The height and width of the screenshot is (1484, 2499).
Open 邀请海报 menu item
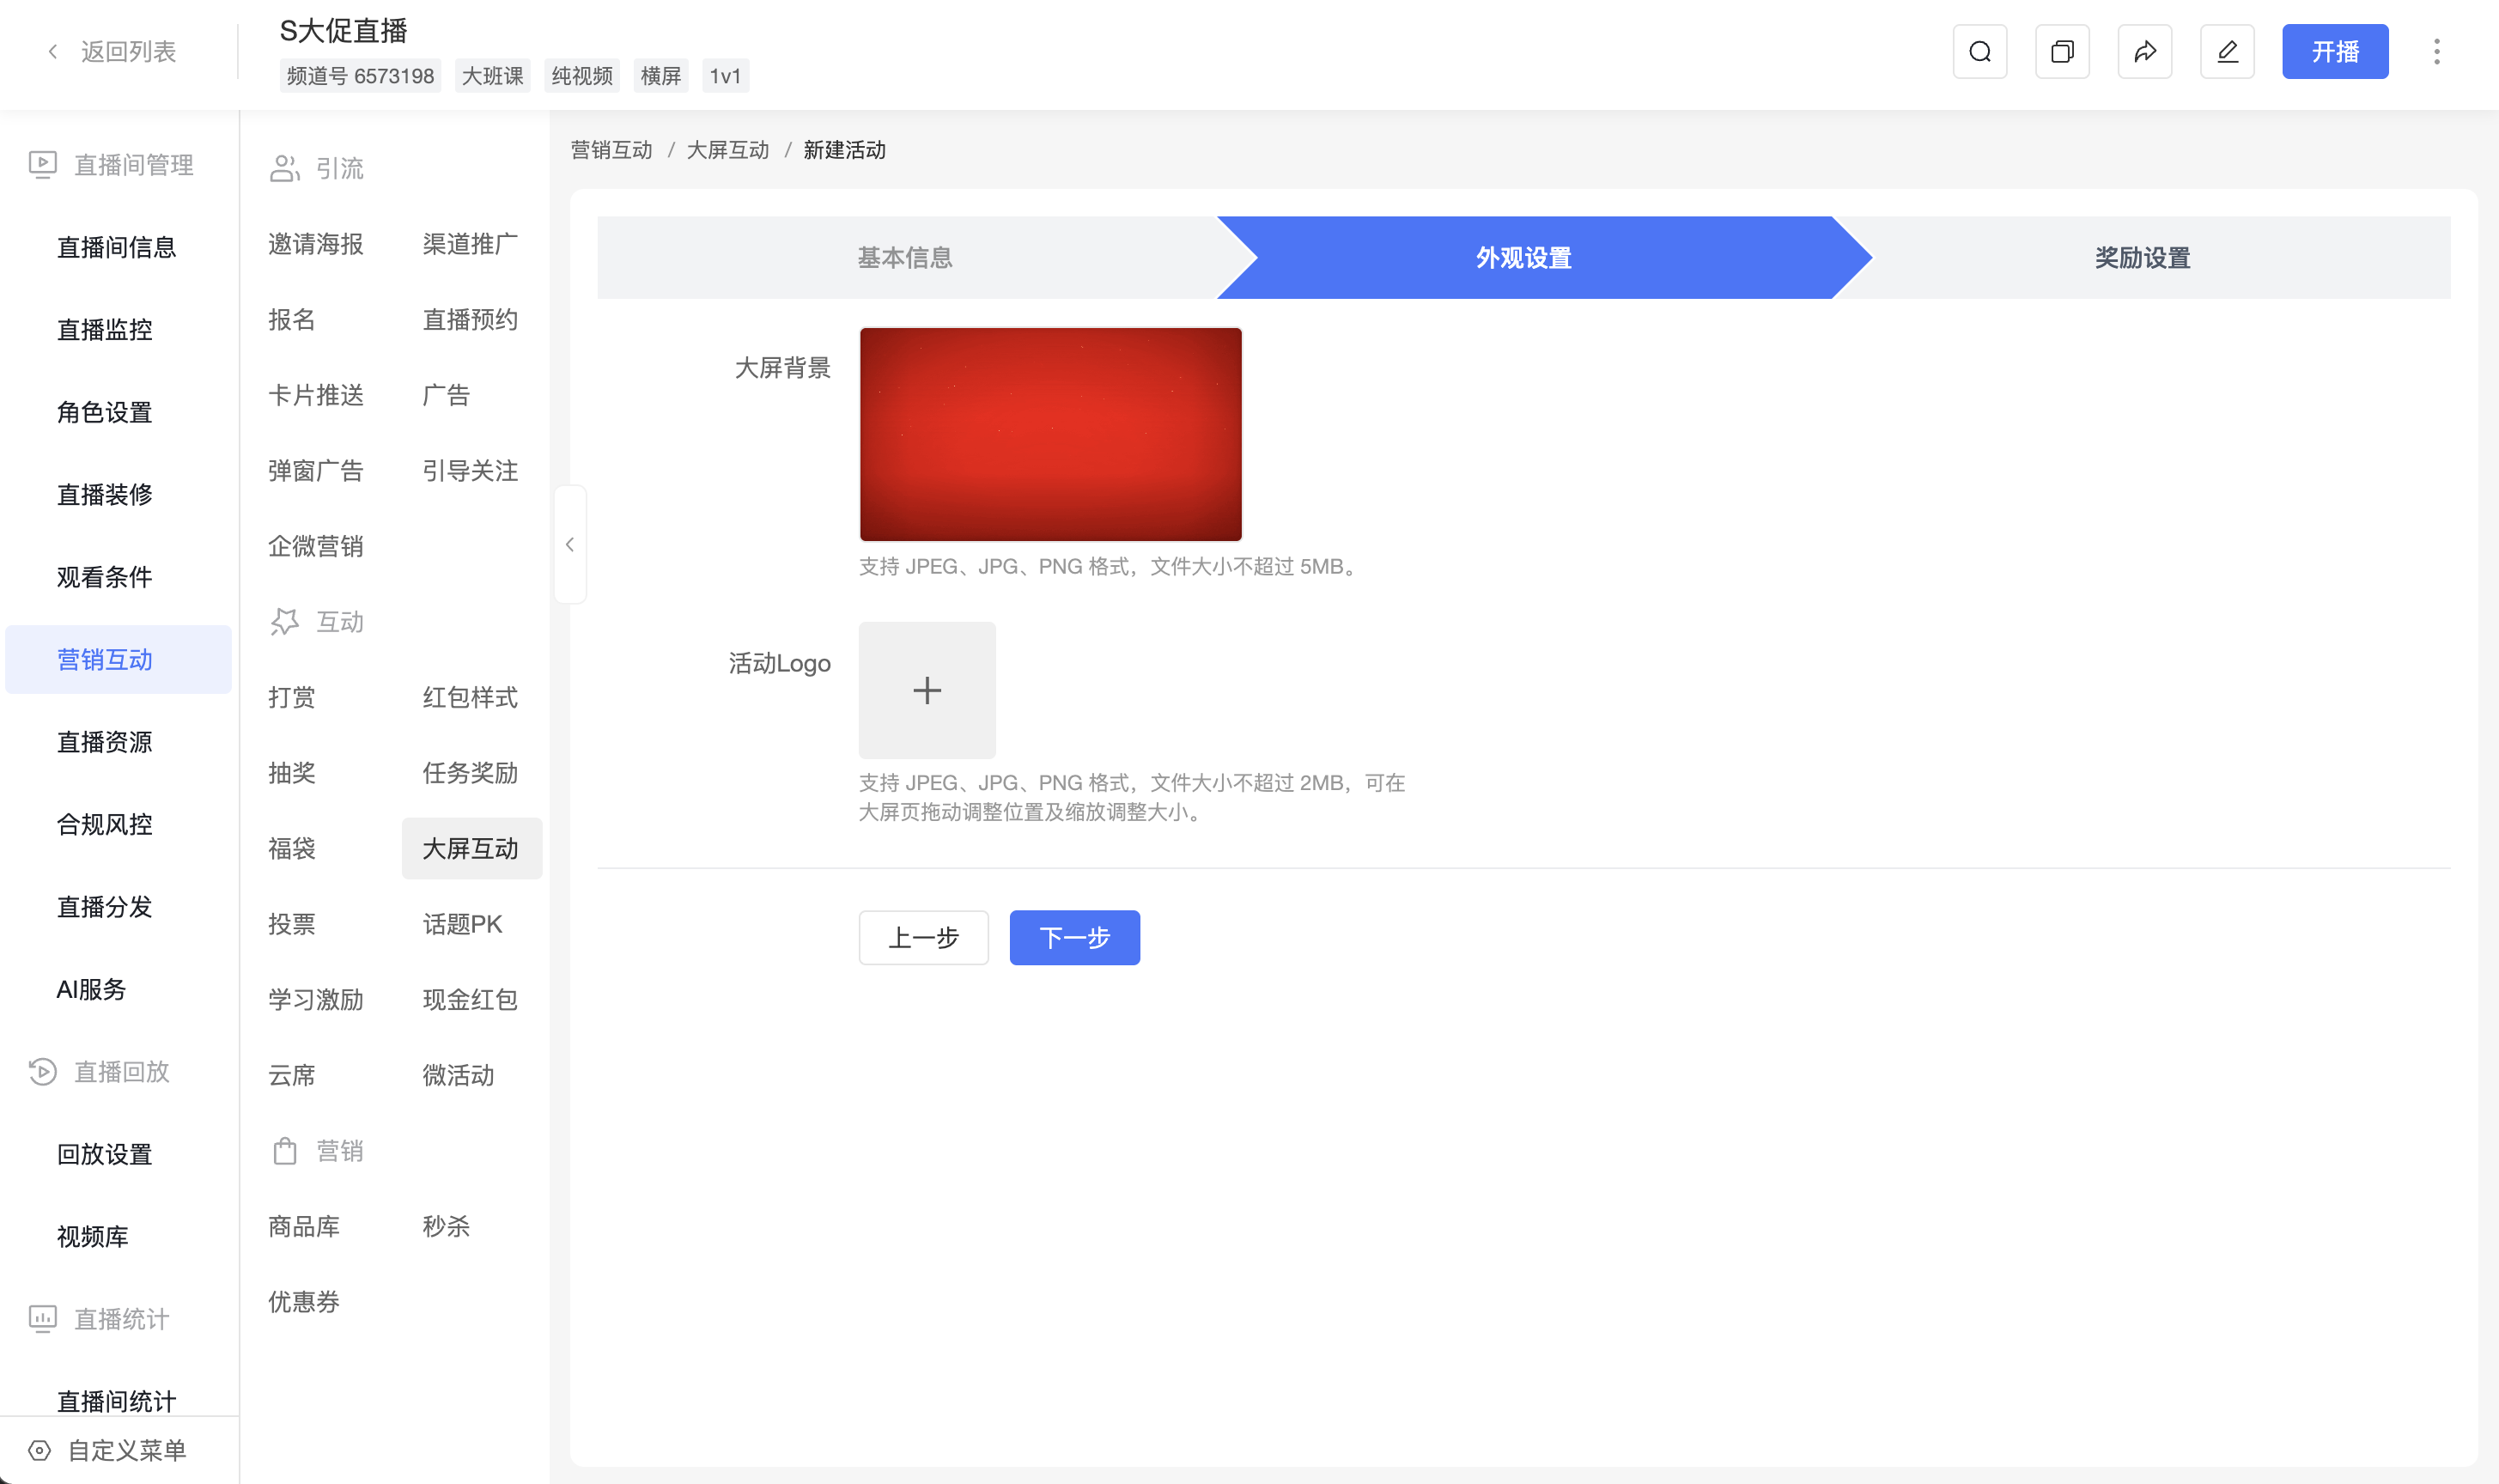click(316, 243)
